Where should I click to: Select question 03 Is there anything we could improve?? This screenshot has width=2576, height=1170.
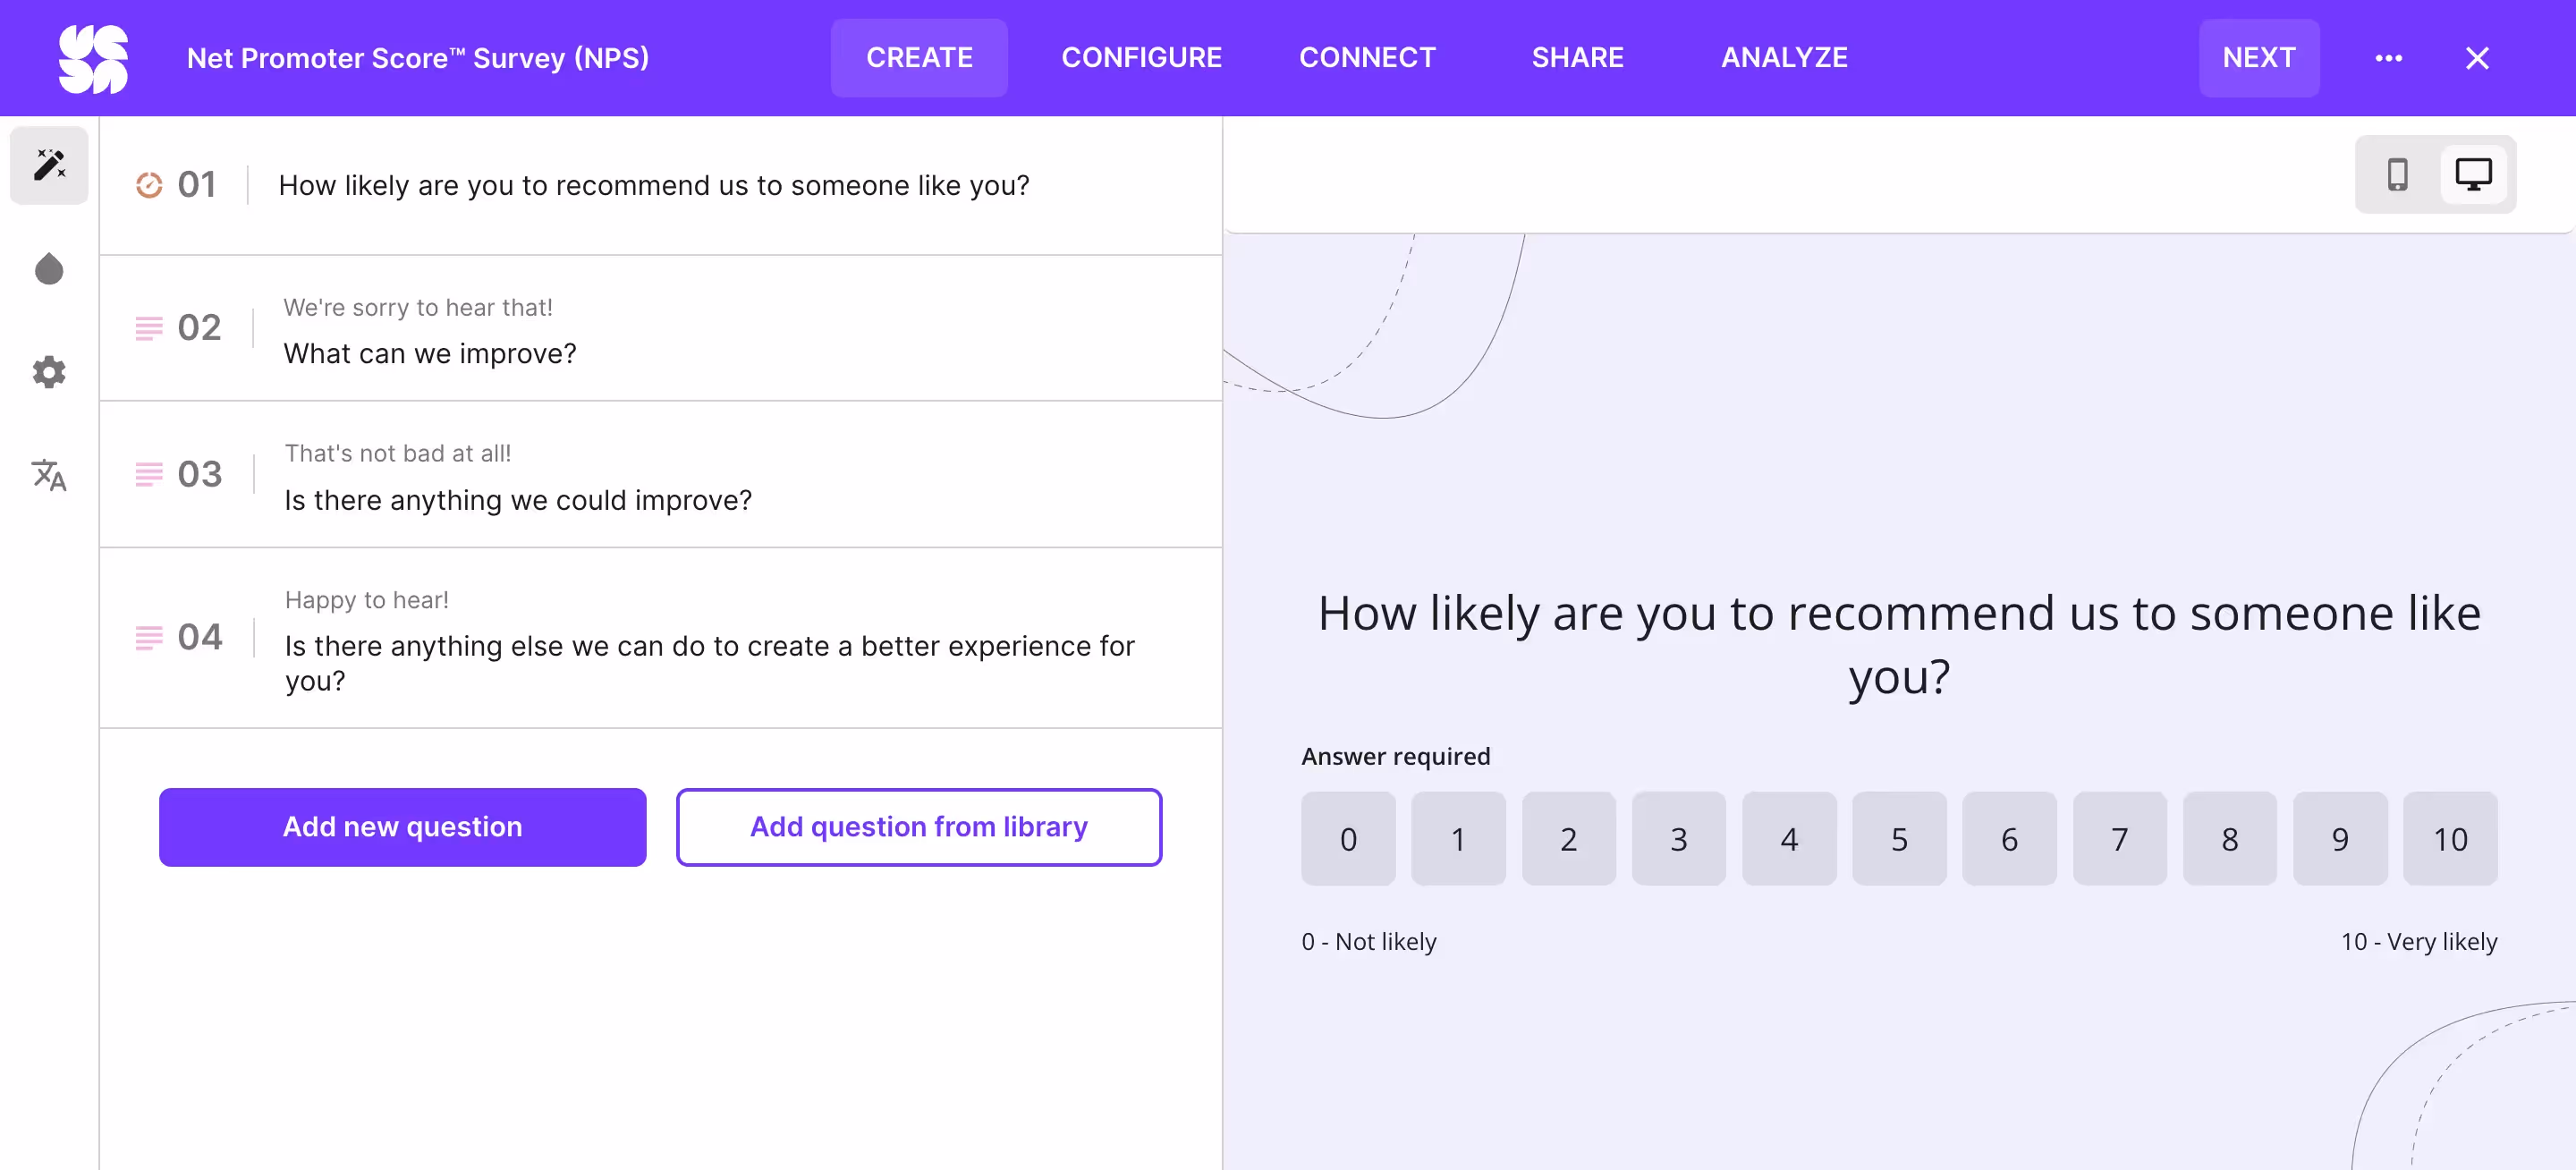click(661, 474)
